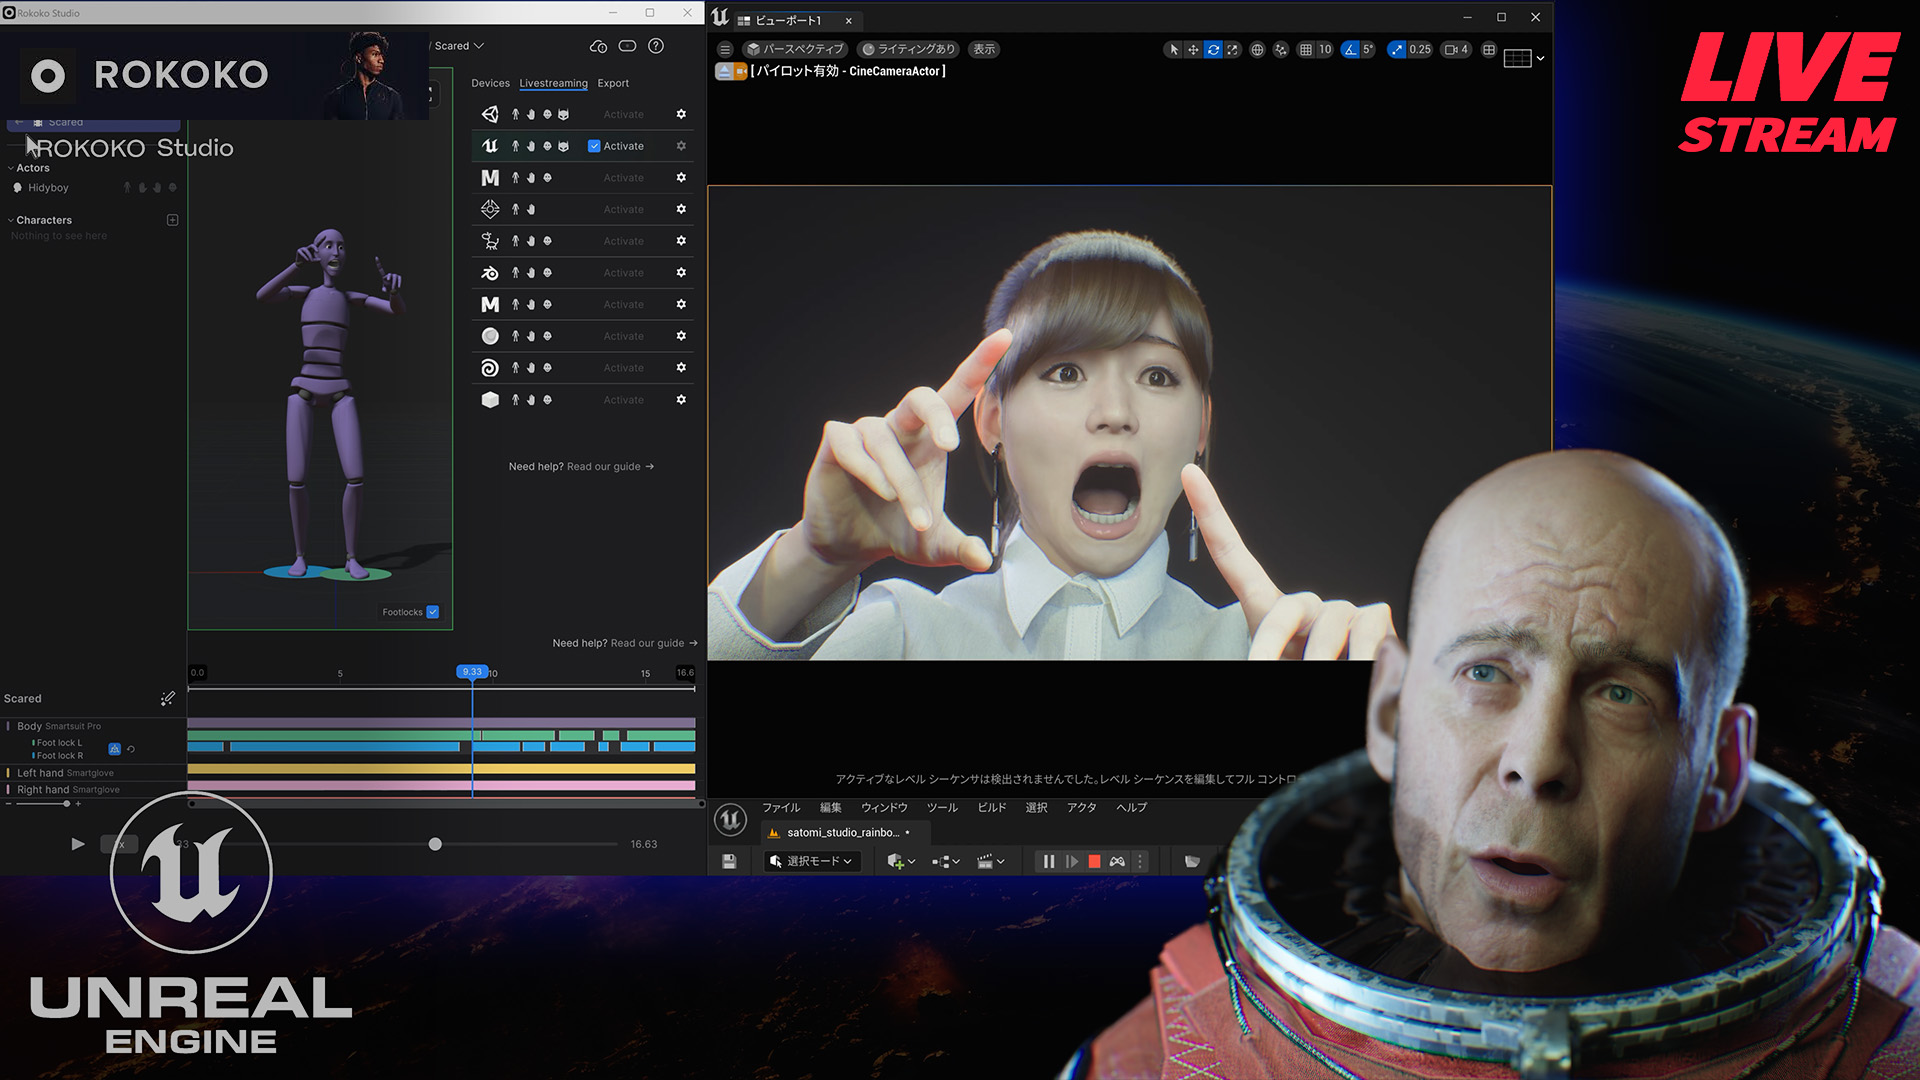Screen dimensions: 1920x1080
Task: Open the Scared scene dropdown in Rokoko header
Action: (459, 46)
